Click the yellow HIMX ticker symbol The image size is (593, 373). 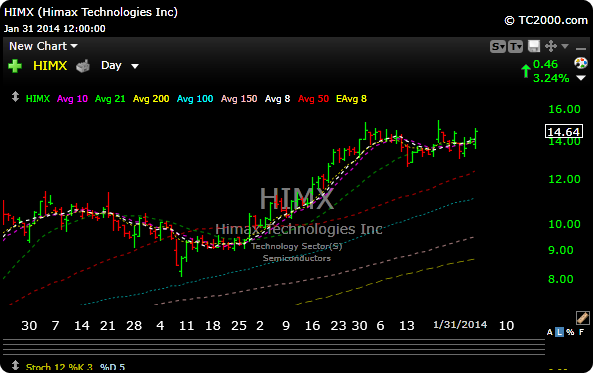[x=50, y=66]
